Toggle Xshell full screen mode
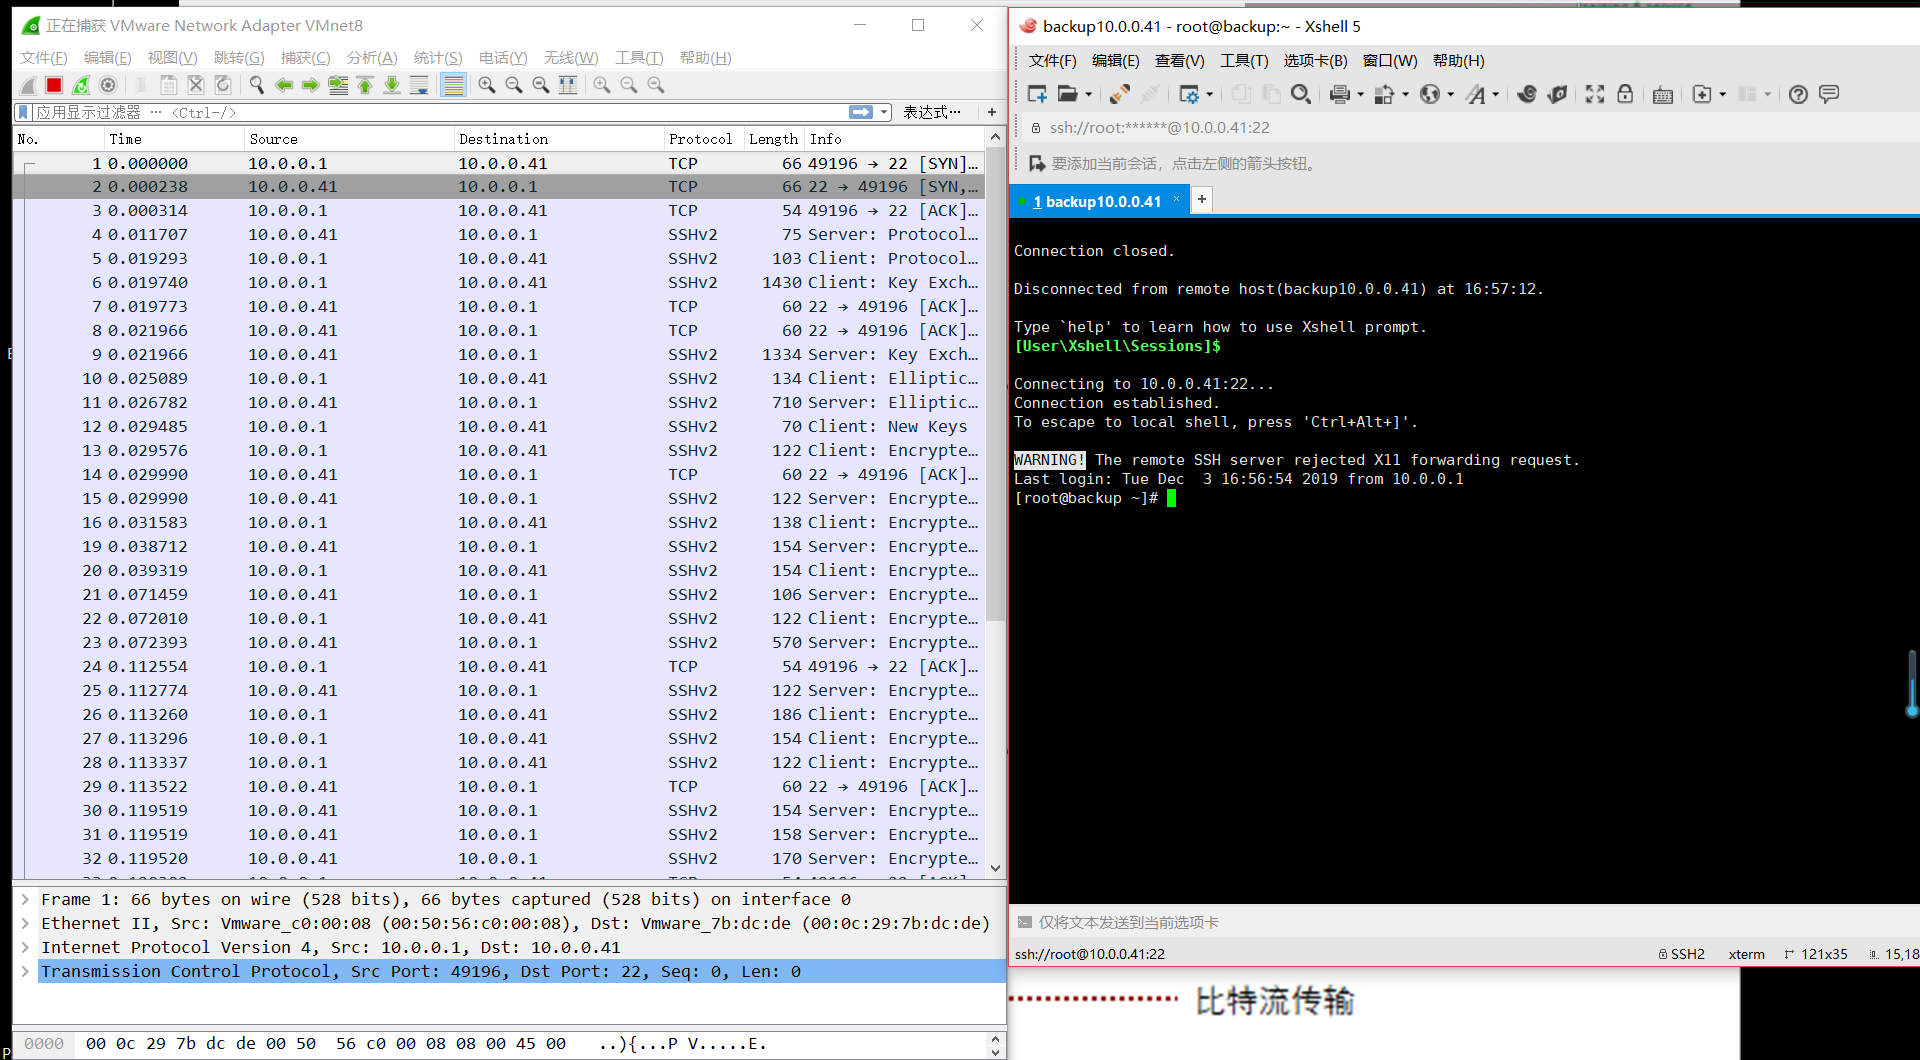Image resolution: width=1920 pixels, height=1060 pixels. [x=1595, y=94]
